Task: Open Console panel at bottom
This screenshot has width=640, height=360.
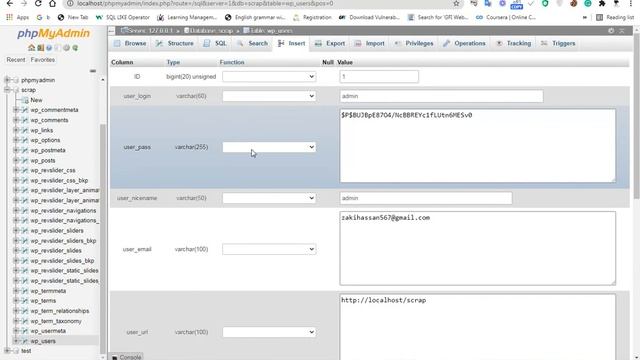Action: 127,357
